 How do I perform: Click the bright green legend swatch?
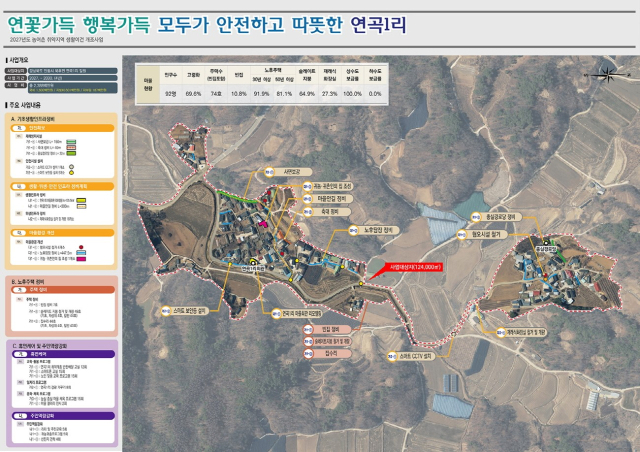[x=71, y=154]
